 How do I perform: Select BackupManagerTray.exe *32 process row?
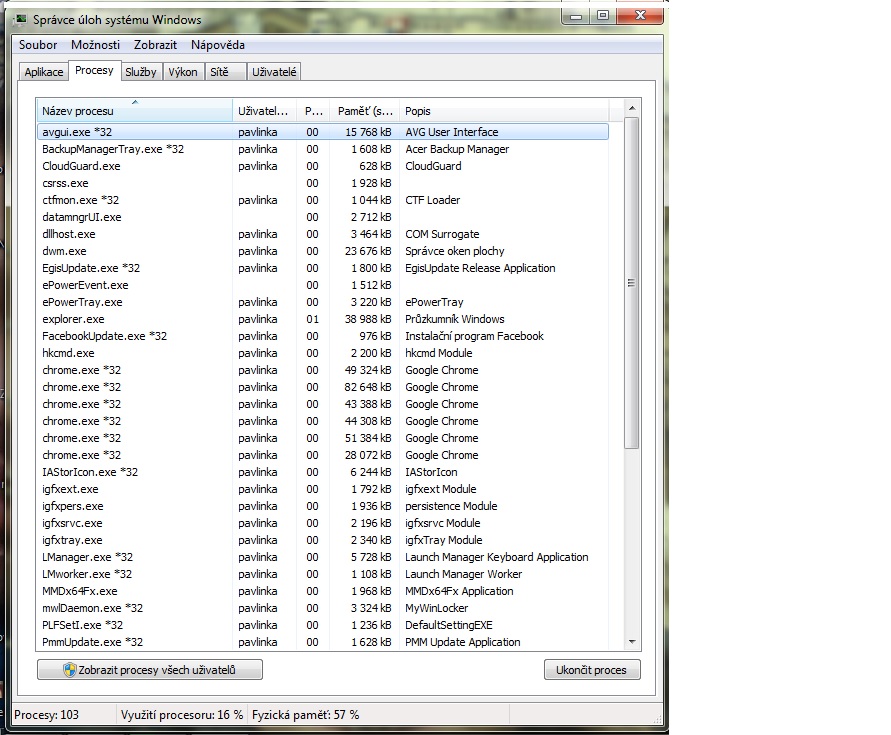pyautogui.click(x=323, y=149)
